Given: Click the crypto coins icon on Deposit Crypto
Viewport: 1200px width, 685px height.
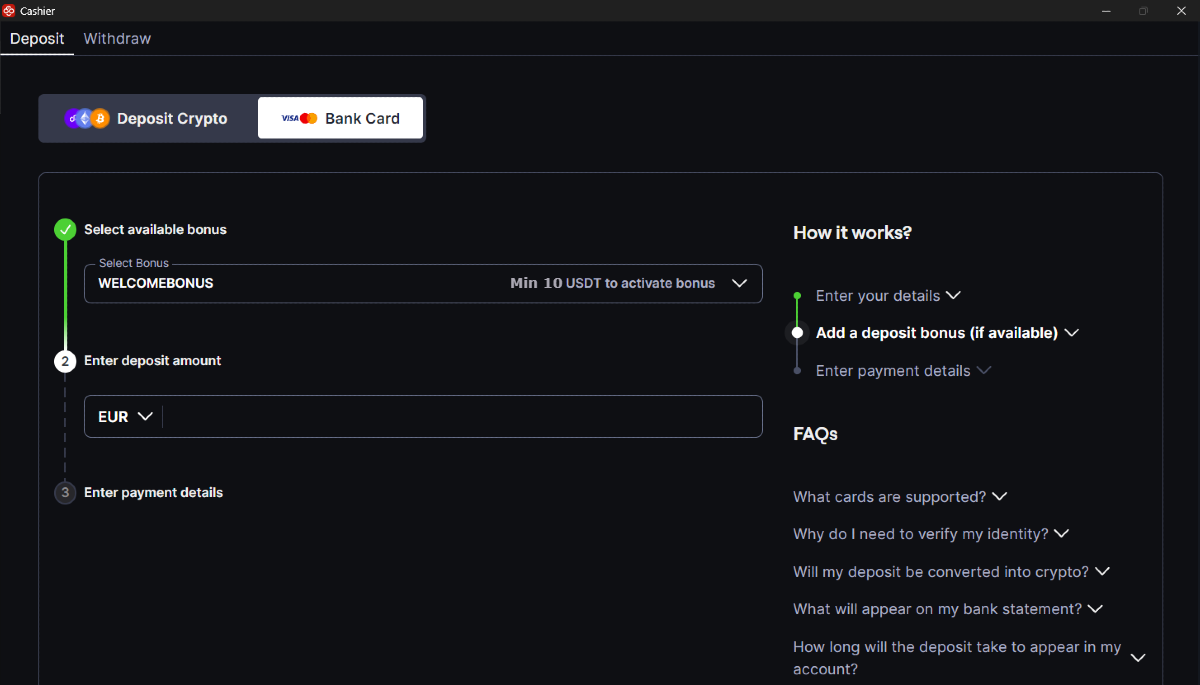Looking at the screenshot, I should point(87,118).
